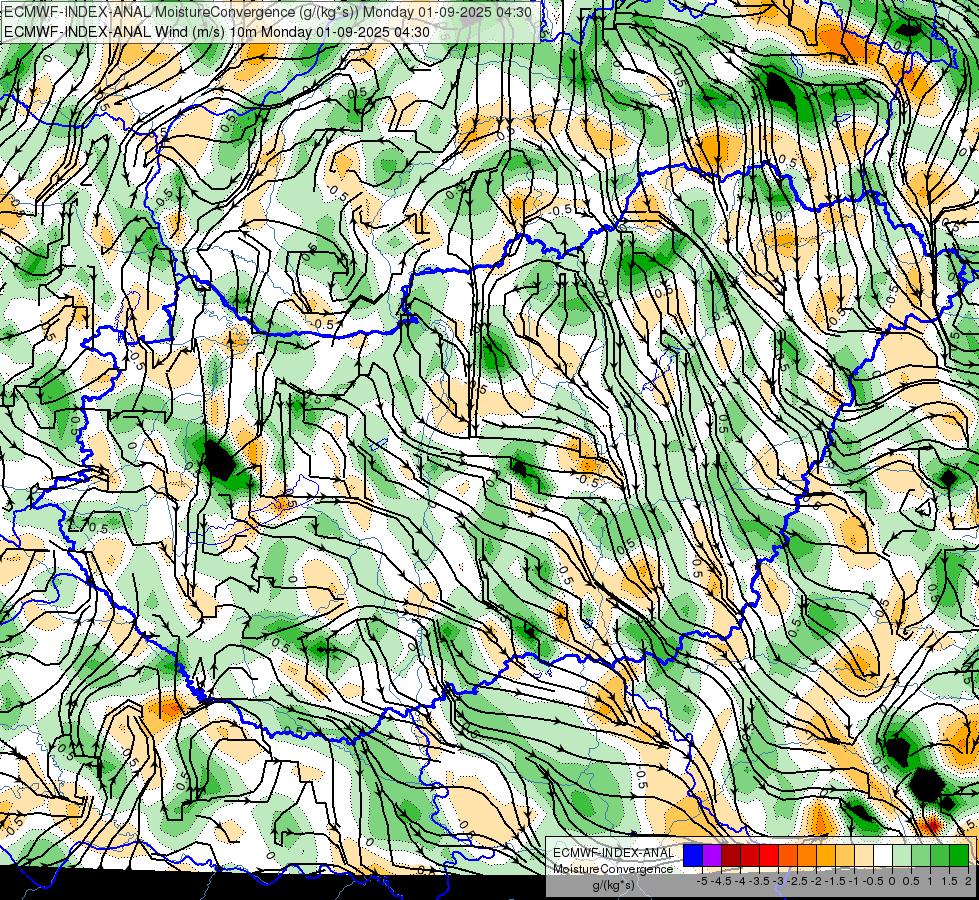The width and height of the screenshot is (979, 900).
Task: Click the '-2' legend tick value
Action: click(816, 881)
